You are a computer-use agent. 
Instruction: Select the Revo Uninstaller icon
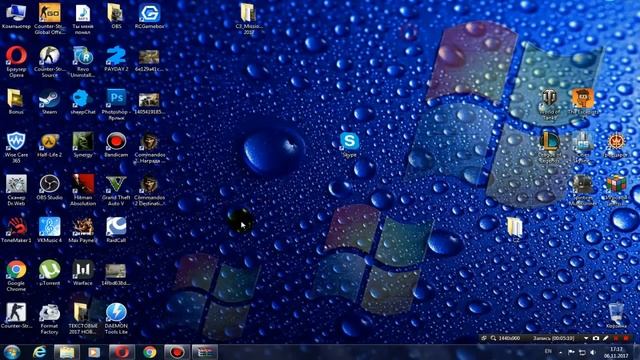[83, 61]
